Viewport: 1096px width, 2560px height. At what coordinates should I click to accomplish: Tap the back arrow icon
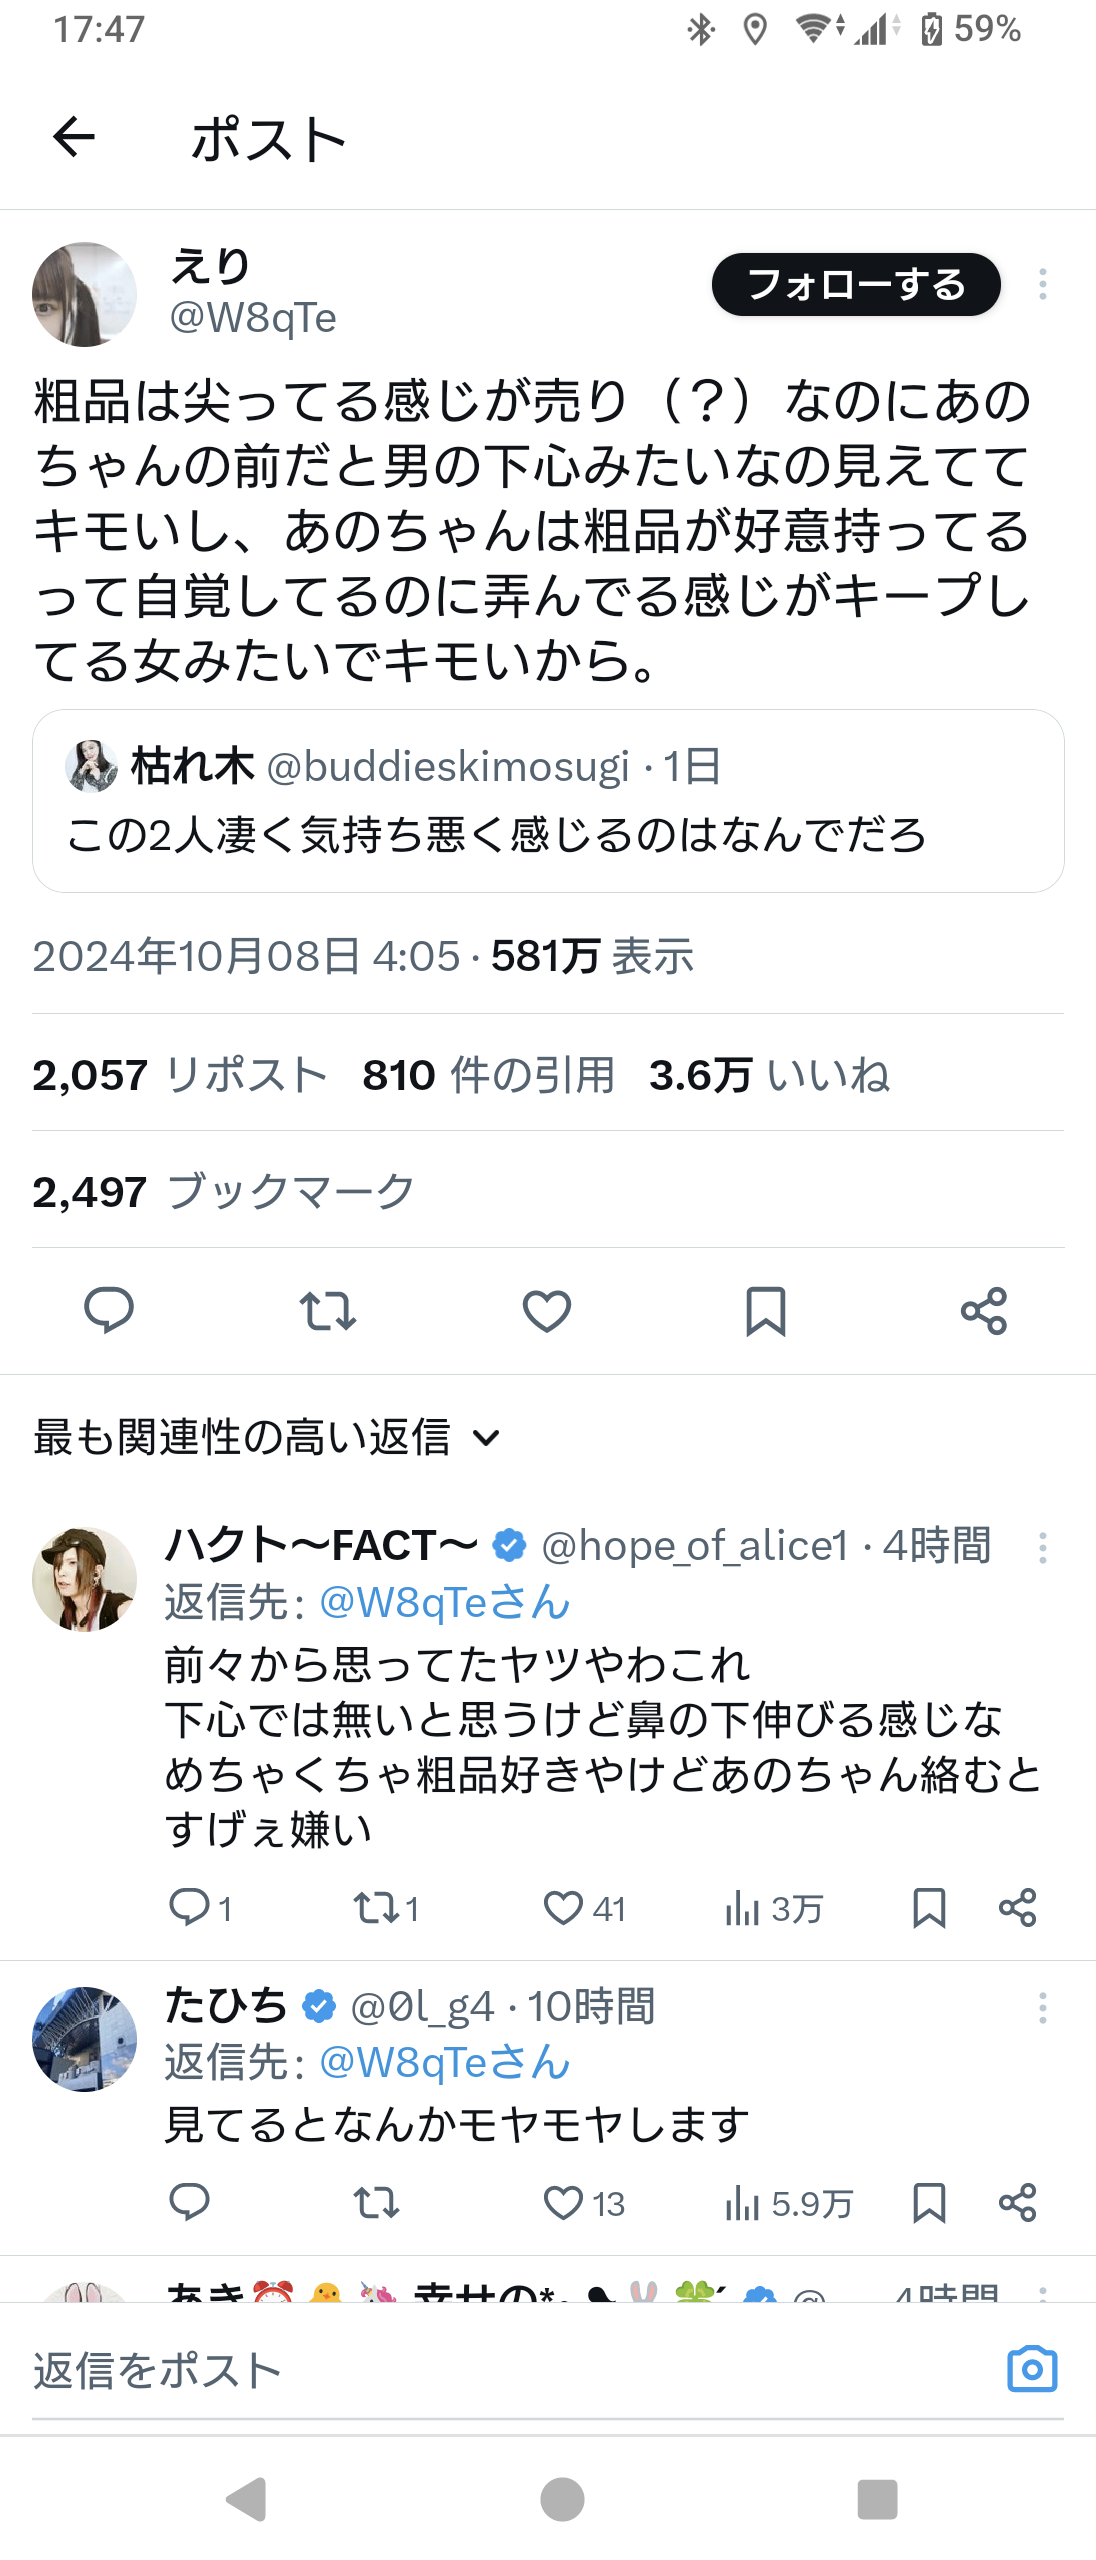click(x=74, y=138)
